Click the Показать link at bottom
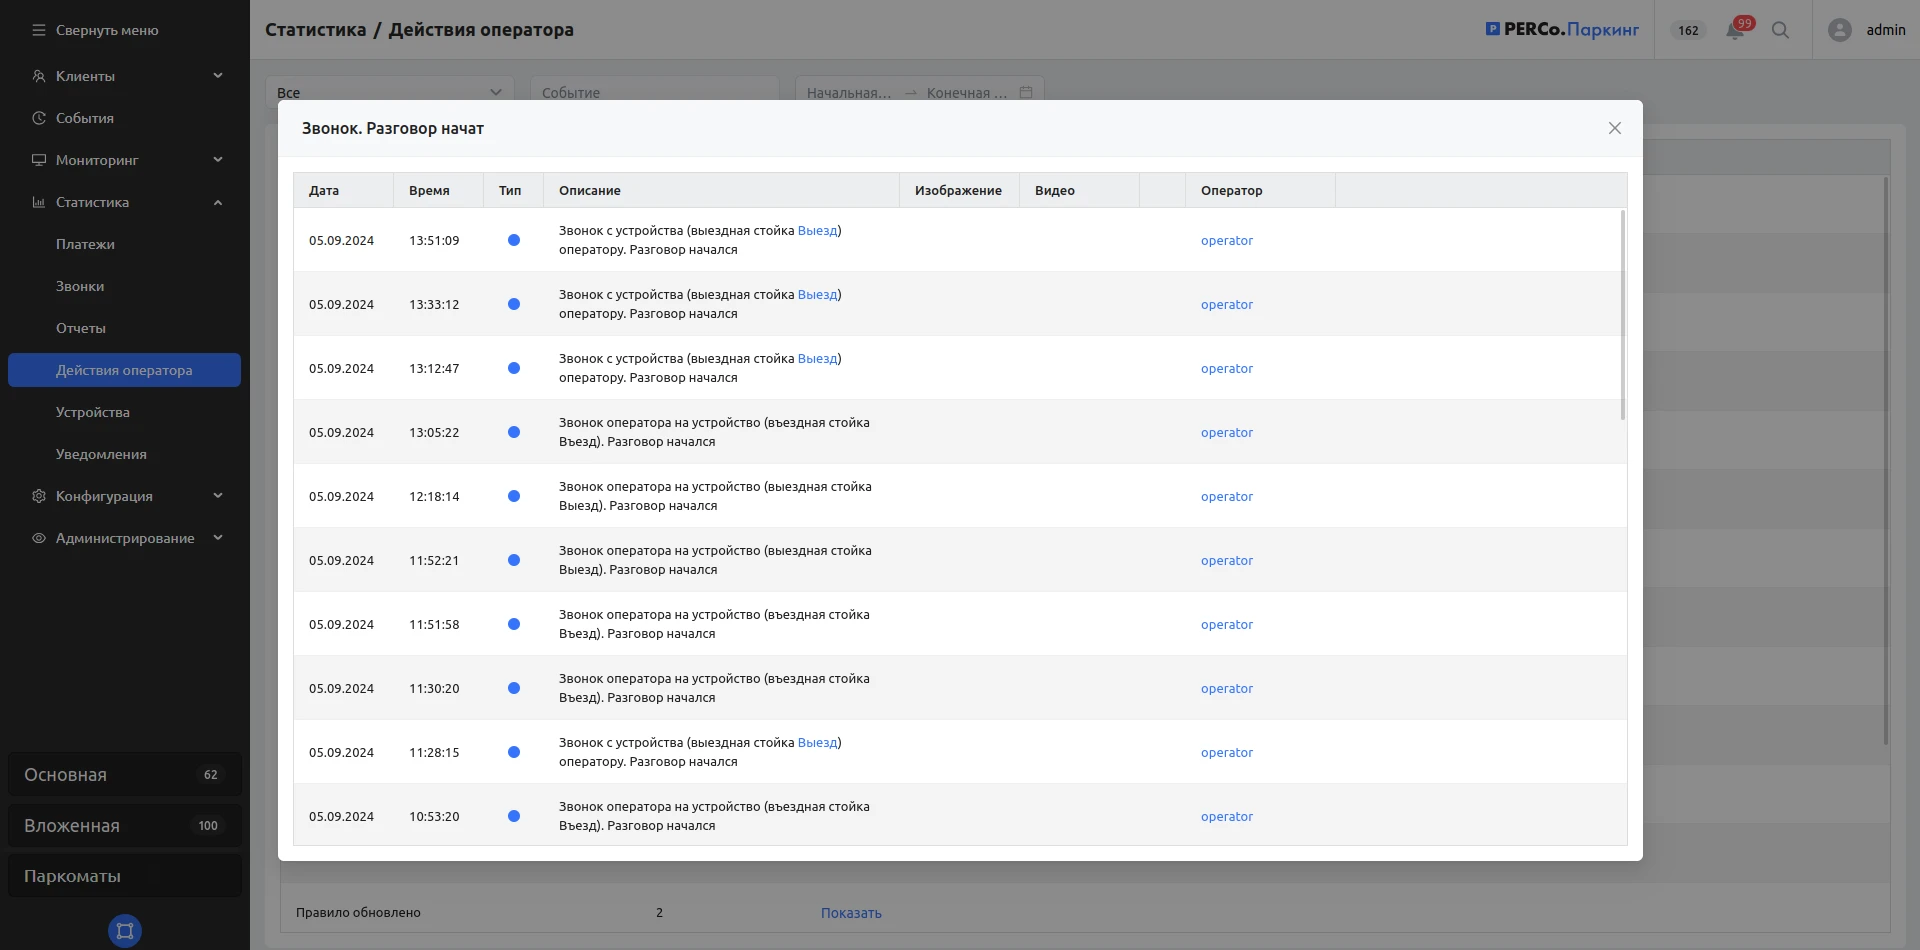Image resolution: width=1920 pixels, height=950 pixels. coord(851,913)
